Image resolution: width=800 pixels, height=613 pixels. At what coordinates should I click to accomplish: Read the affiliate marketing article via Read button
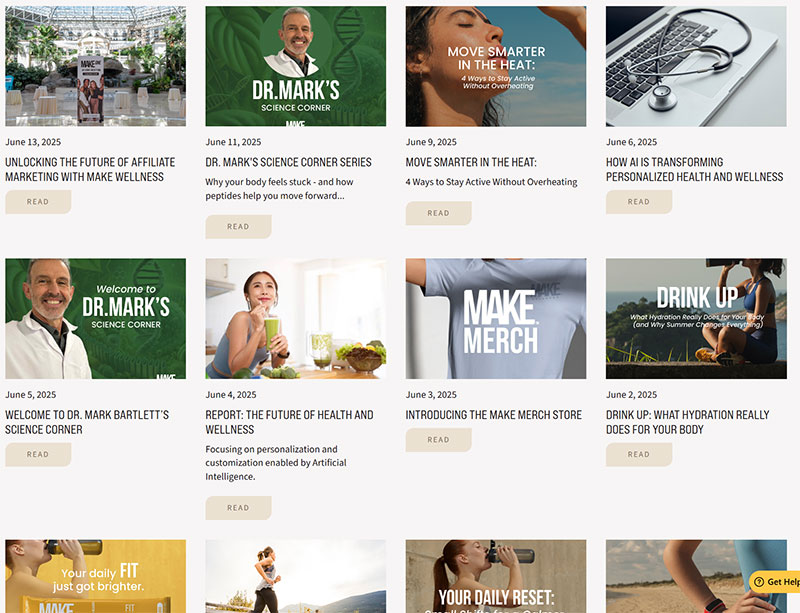click(38, 202)
